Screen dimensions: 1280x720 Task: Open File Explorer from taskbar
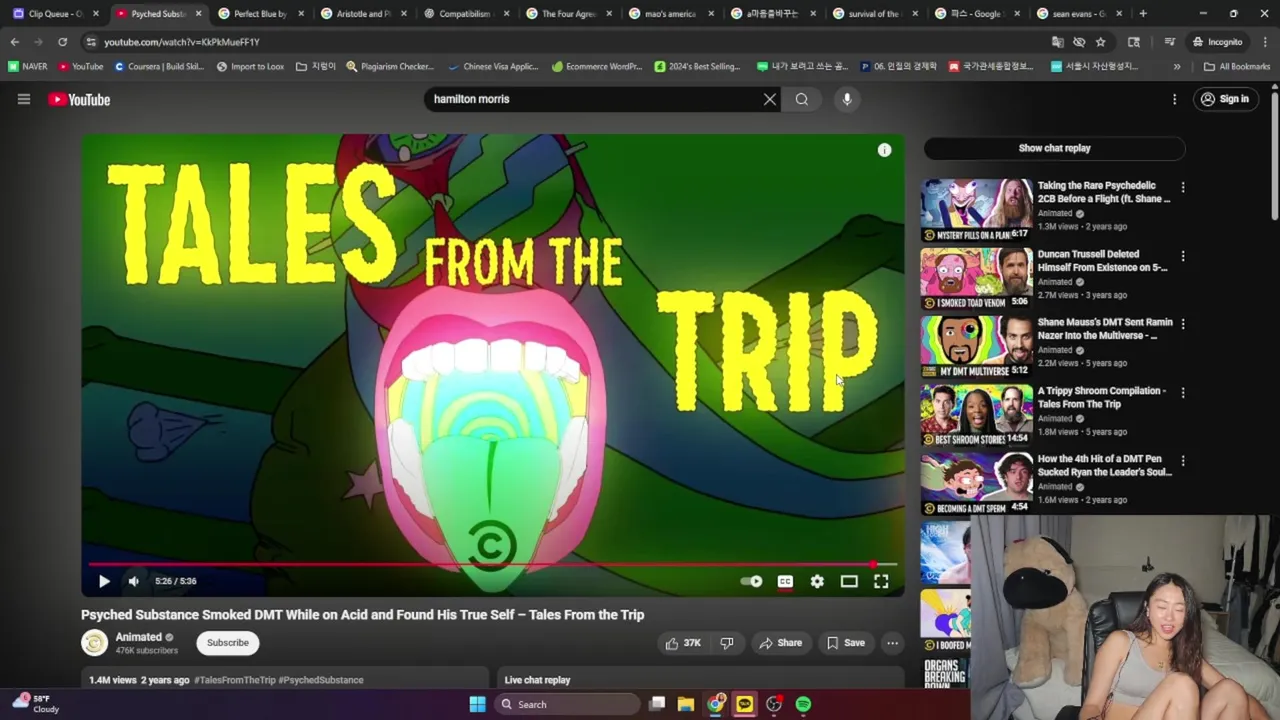(x=686, y=704)
